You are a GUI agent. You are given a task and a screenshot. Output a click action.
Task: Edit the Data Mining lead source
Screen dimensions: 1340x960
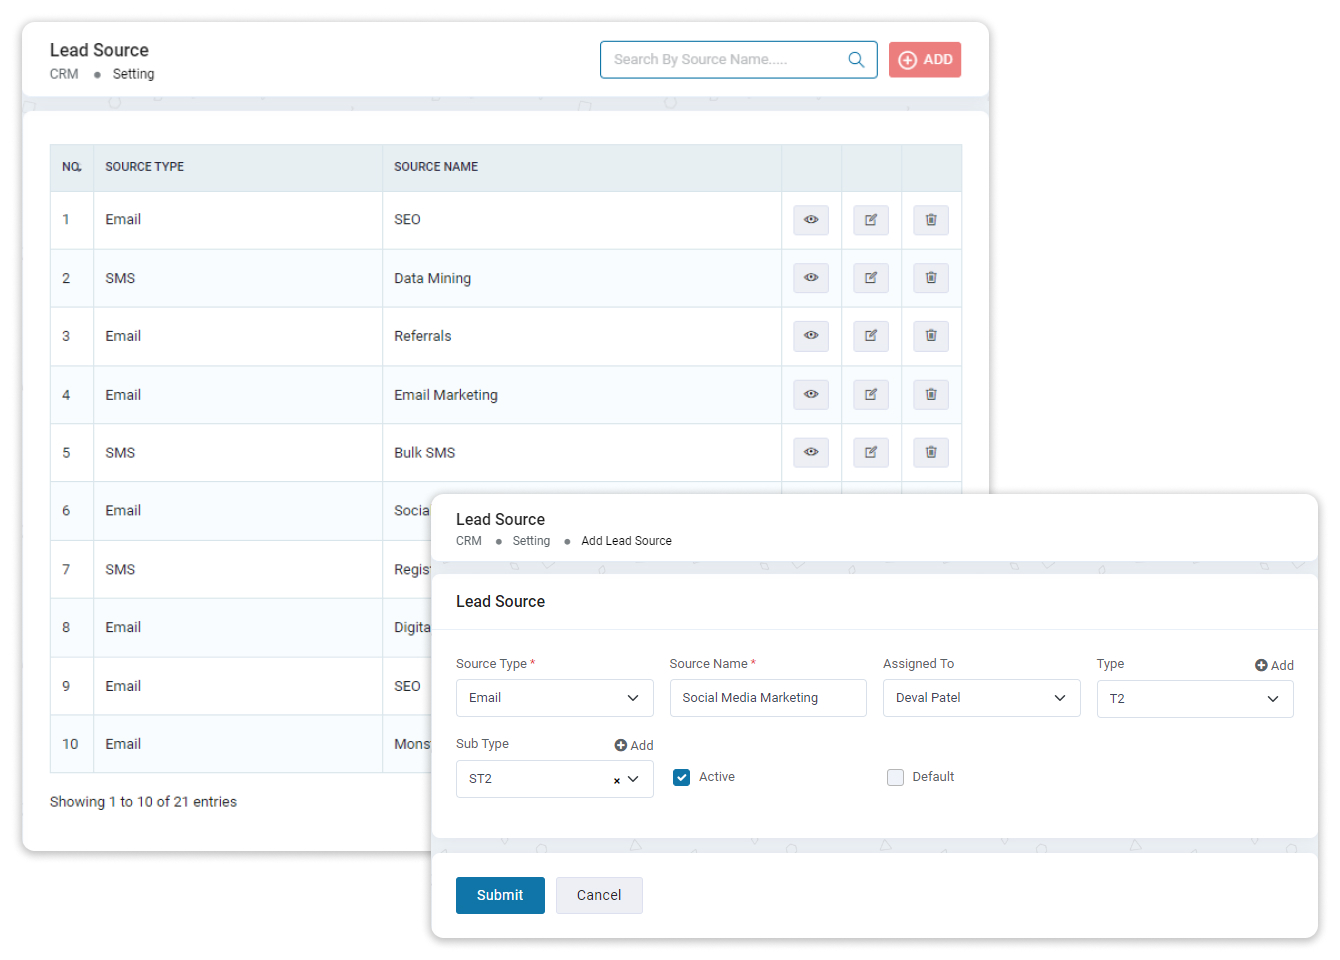pos(871,278)
